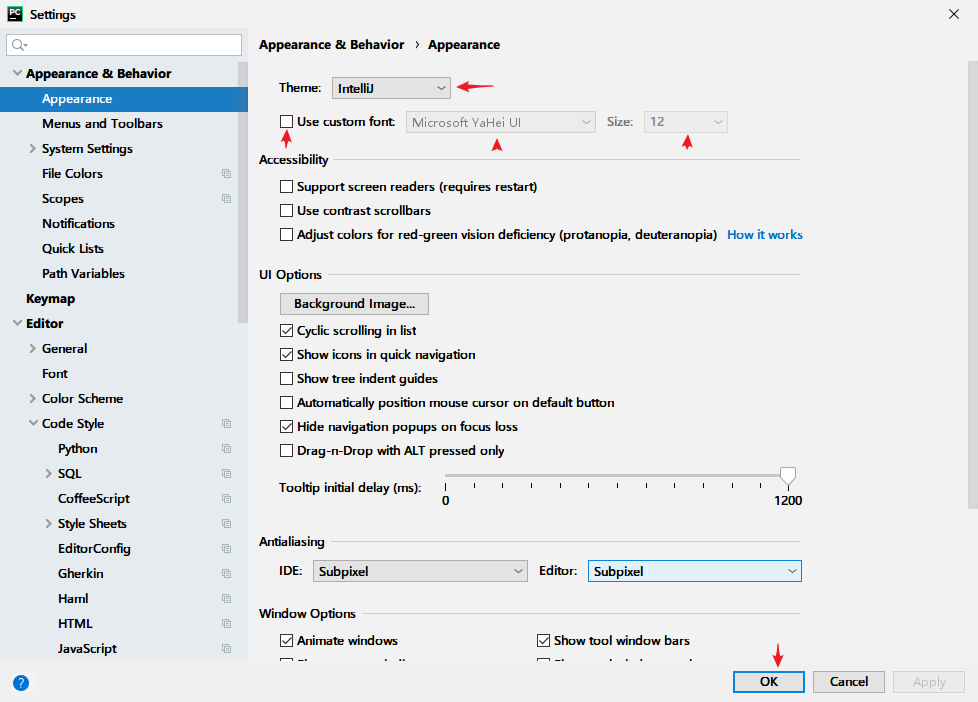Viewport: 978px width, 702px height.
Task: Click the Background Image button
Action: pyautogui.click(x=354, y=304)
